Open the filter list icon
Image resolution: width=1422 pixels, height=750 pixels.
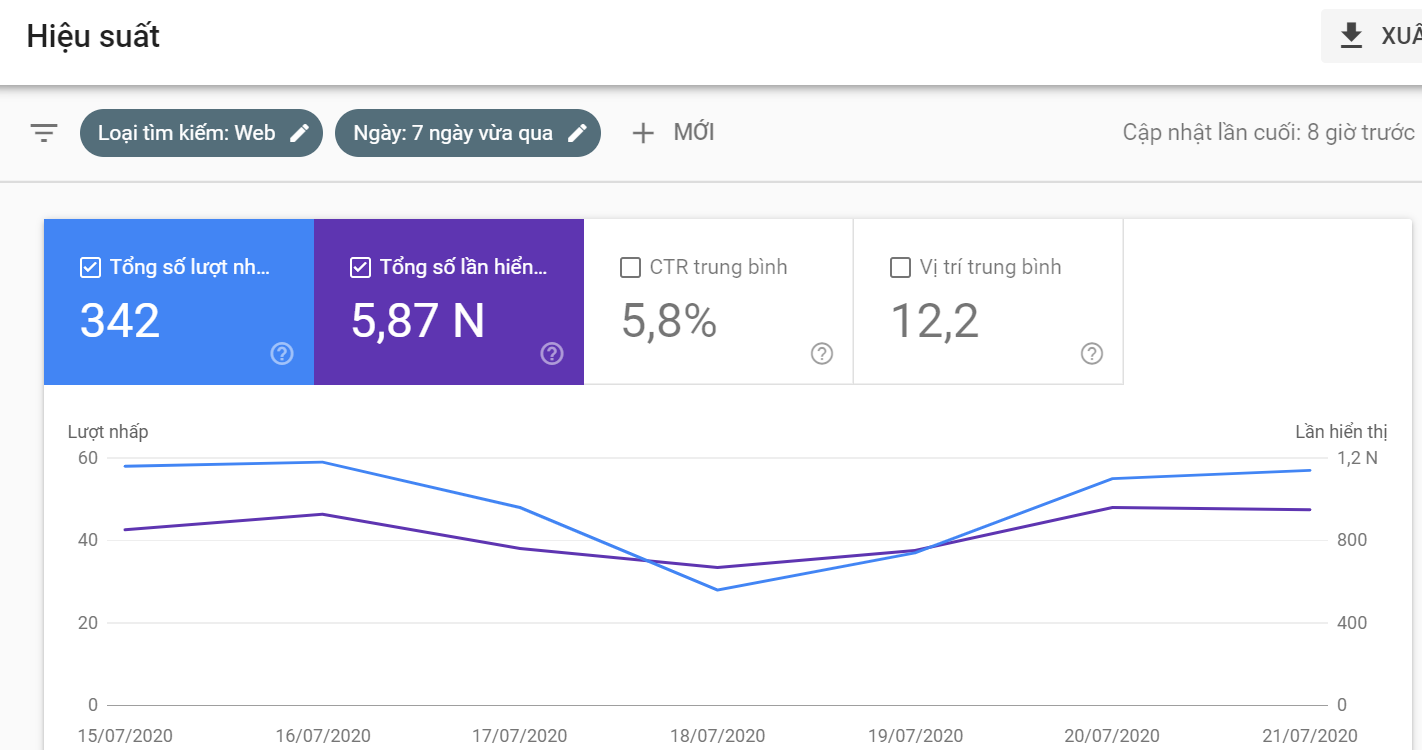[44, 133]
